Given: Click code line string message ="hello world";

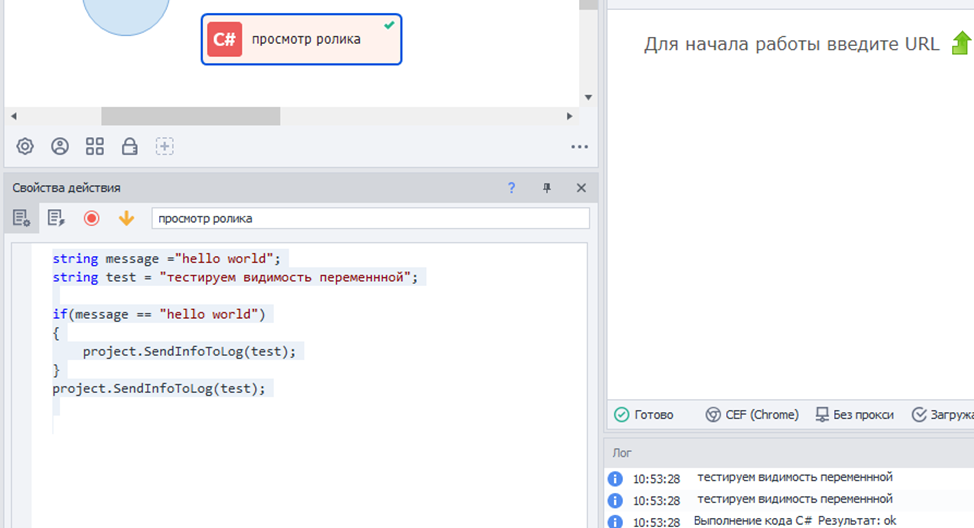Looking at the screenshot, I should tap(166, 258).
